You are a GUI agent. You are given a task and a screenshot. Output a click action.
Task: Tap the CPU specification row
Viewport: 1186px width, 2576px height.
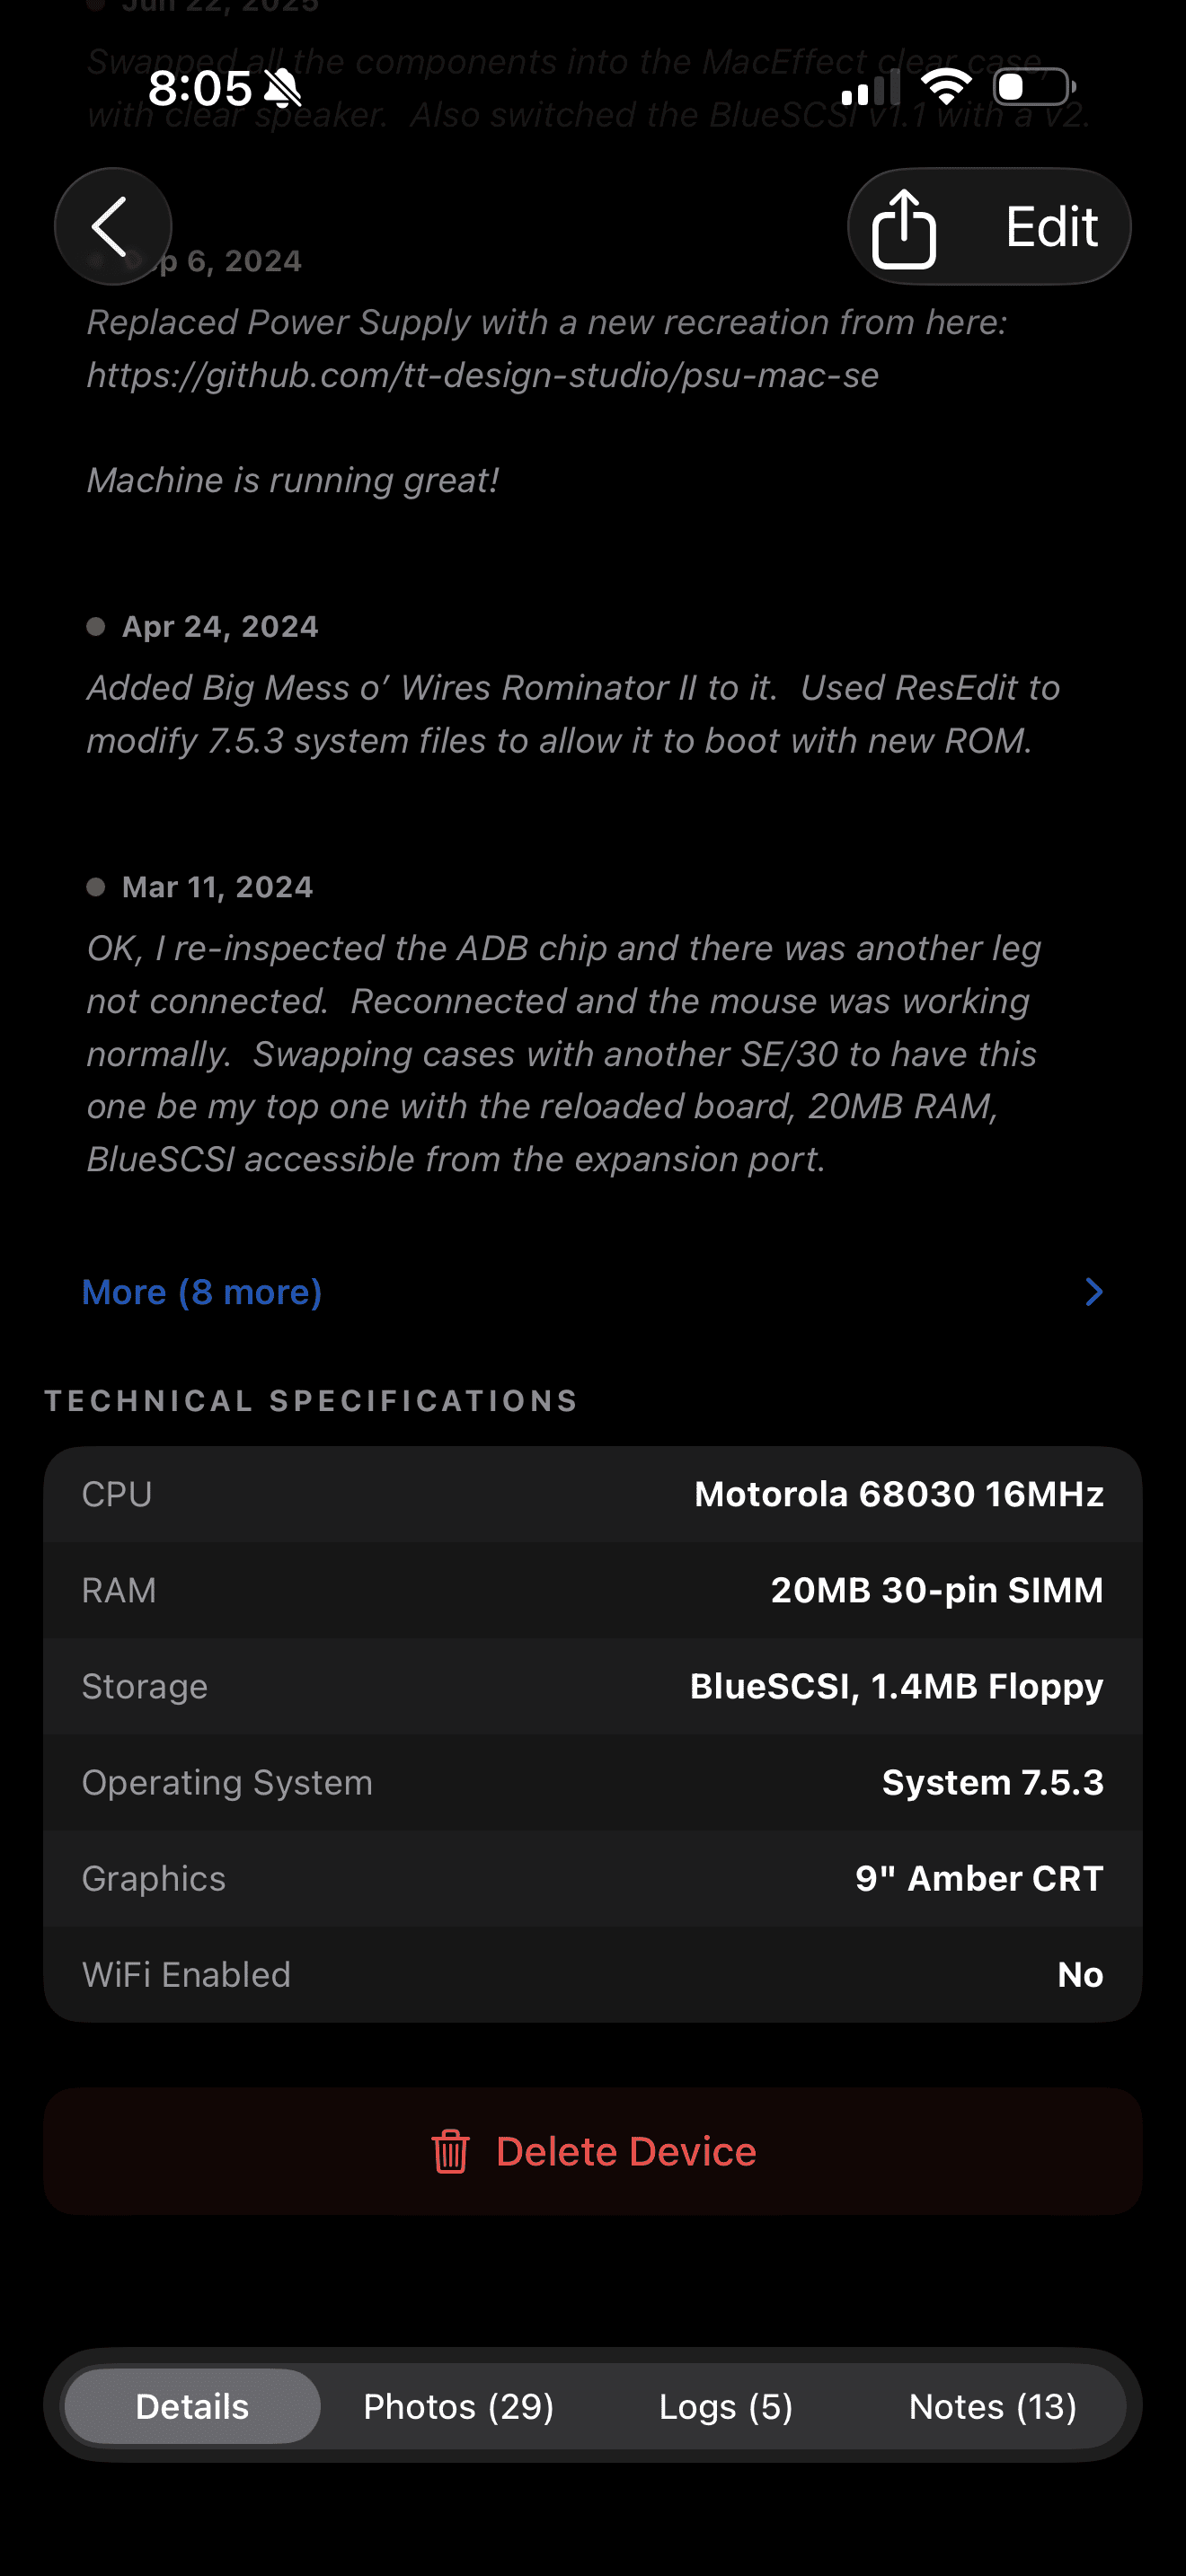tap(592, 1494)
